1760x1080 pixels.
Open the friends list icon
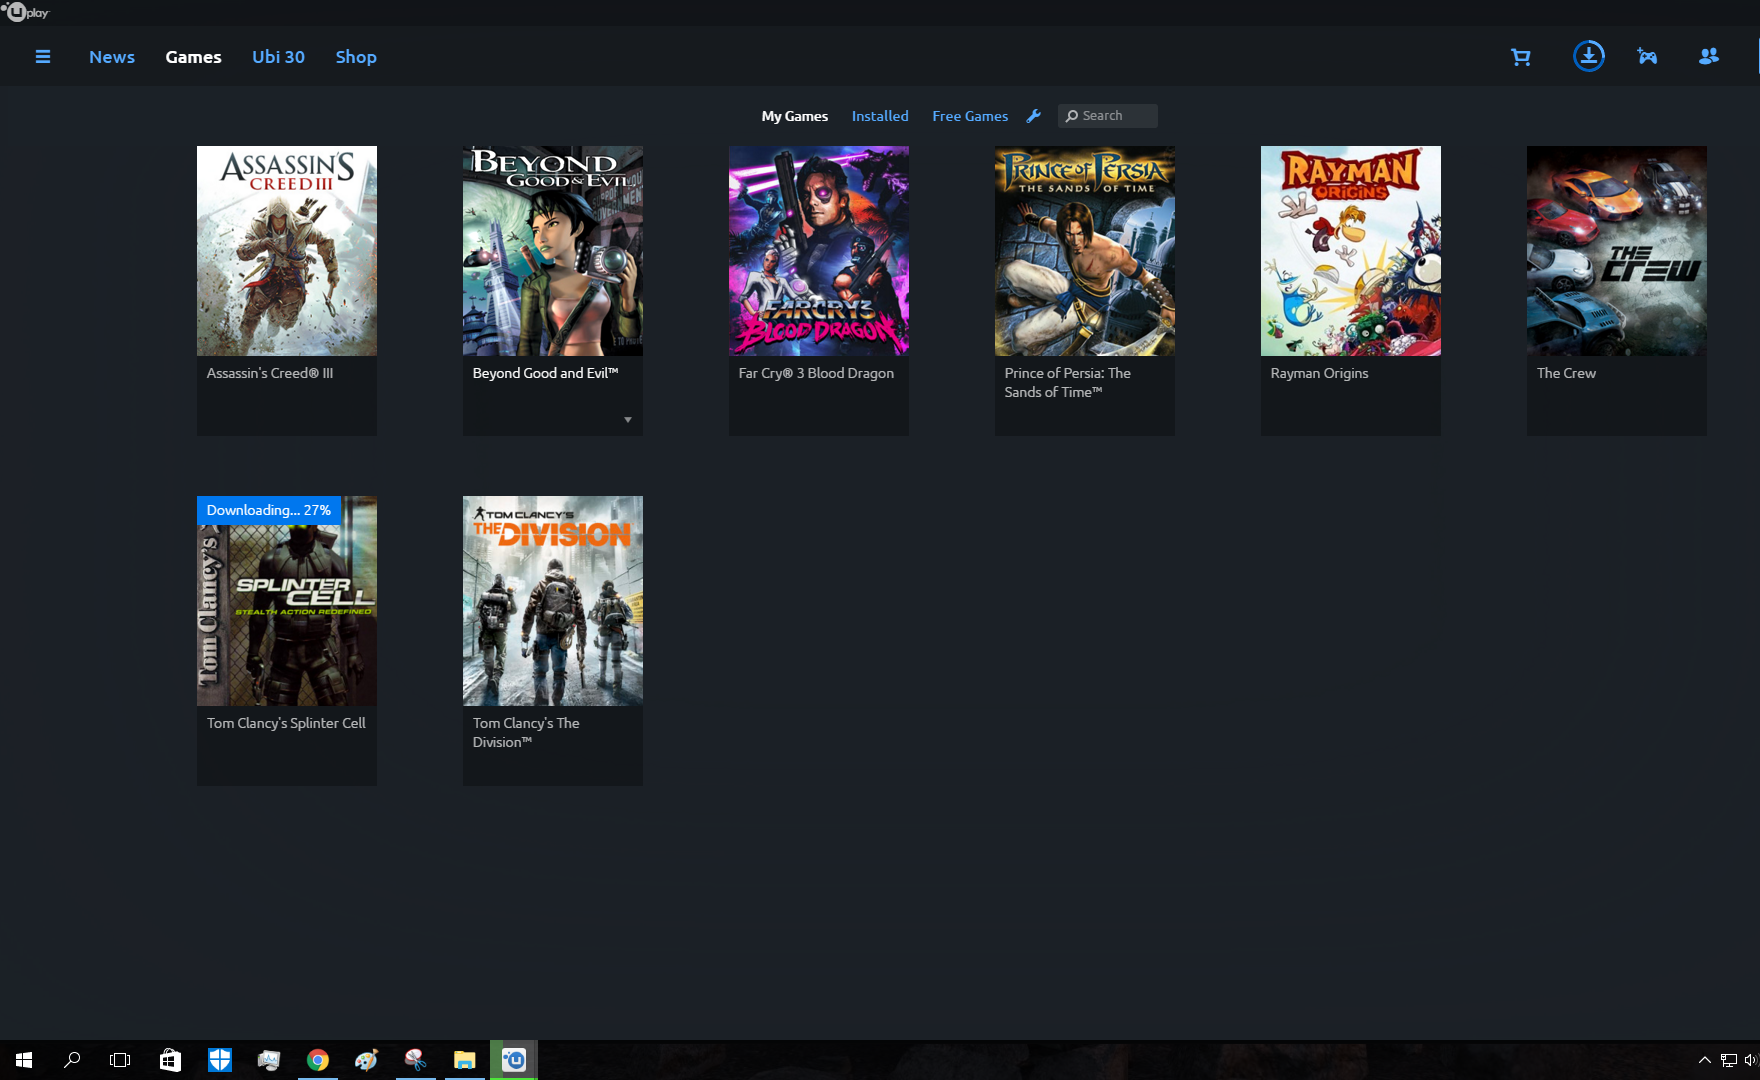1708,57
